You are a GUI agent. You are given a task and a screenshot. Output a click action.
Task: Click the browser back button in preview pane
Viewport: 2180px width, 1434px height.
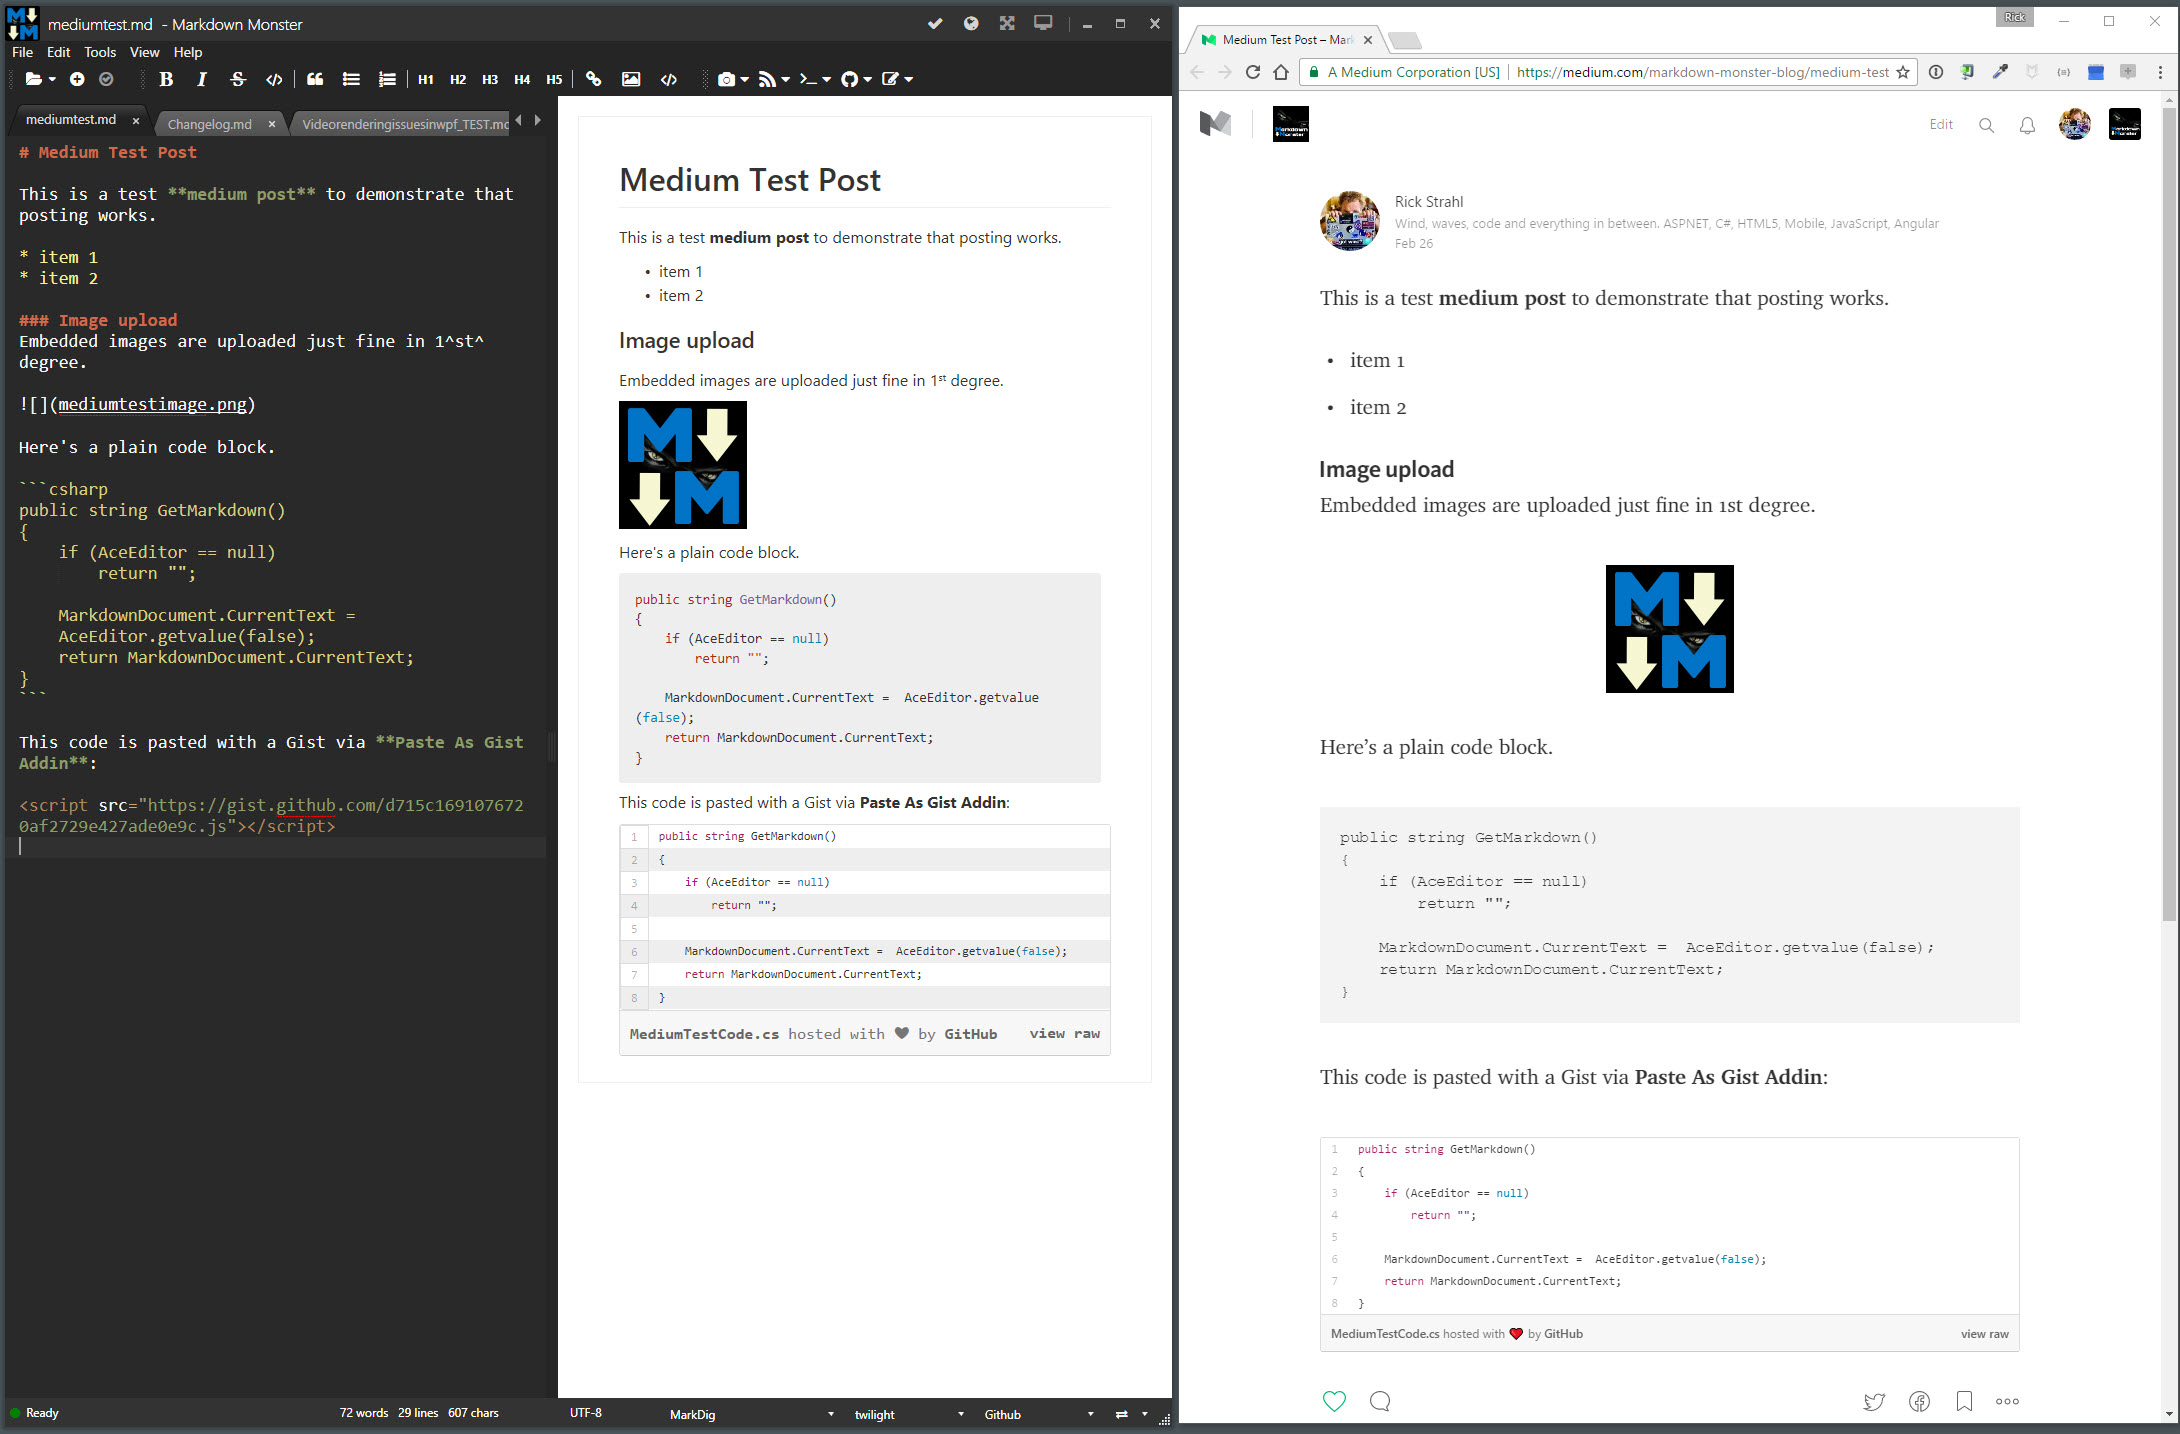1202,72
